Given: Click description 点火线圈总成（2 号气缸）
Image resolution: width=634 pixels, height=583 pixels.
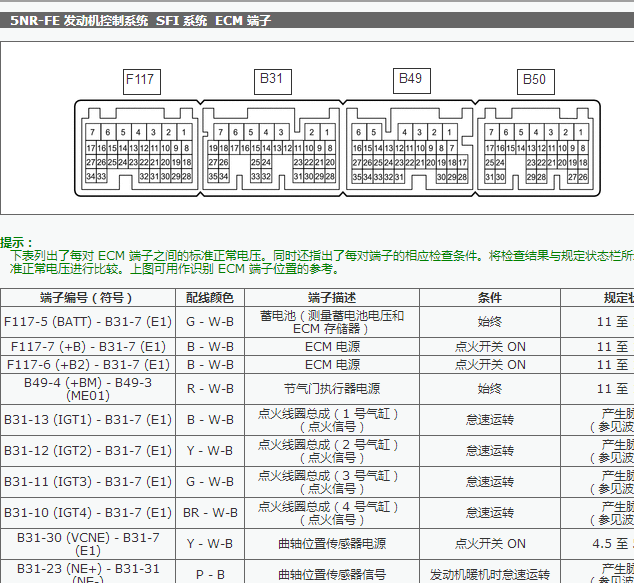Looking at the screenshot, I should click(x=332, y=451).
